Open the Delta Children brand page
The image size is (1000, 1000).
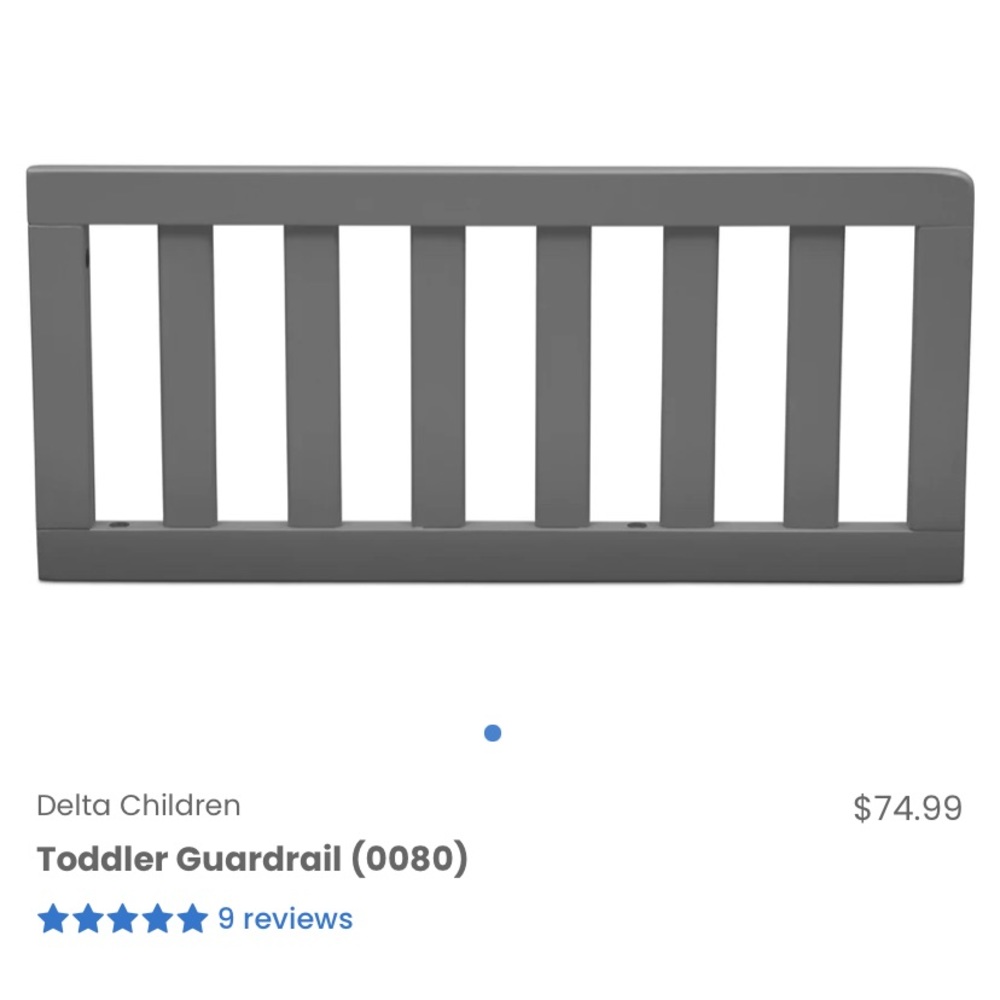point(138,804)
